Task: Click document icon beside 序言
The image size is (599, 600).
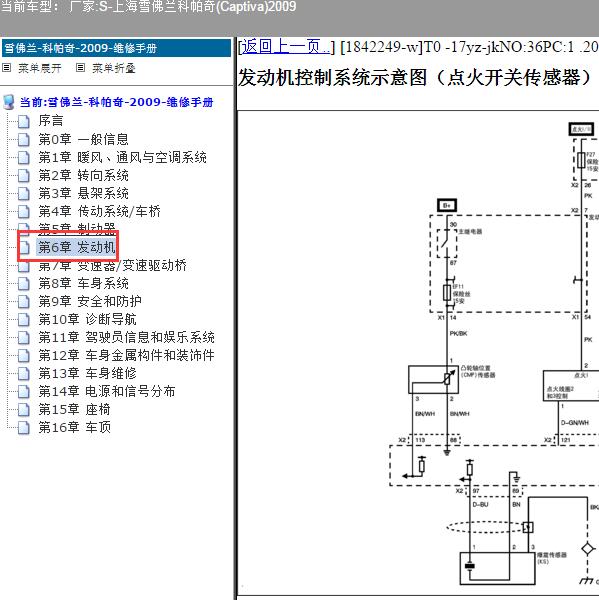Action: click(24, 121)
